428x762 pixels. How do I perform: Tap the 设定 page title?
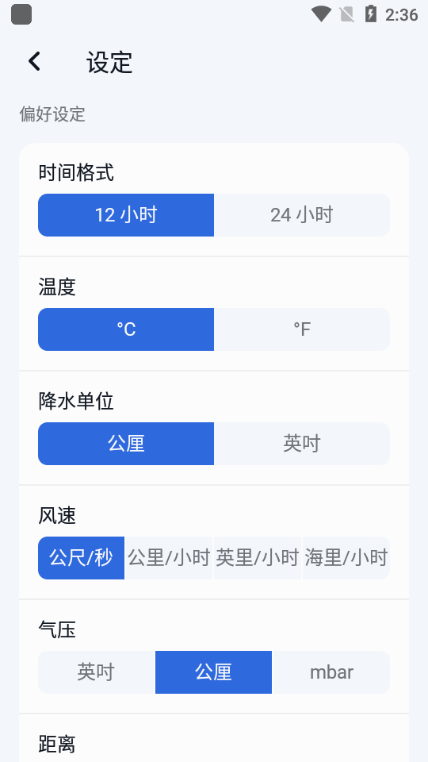point(110,62)
